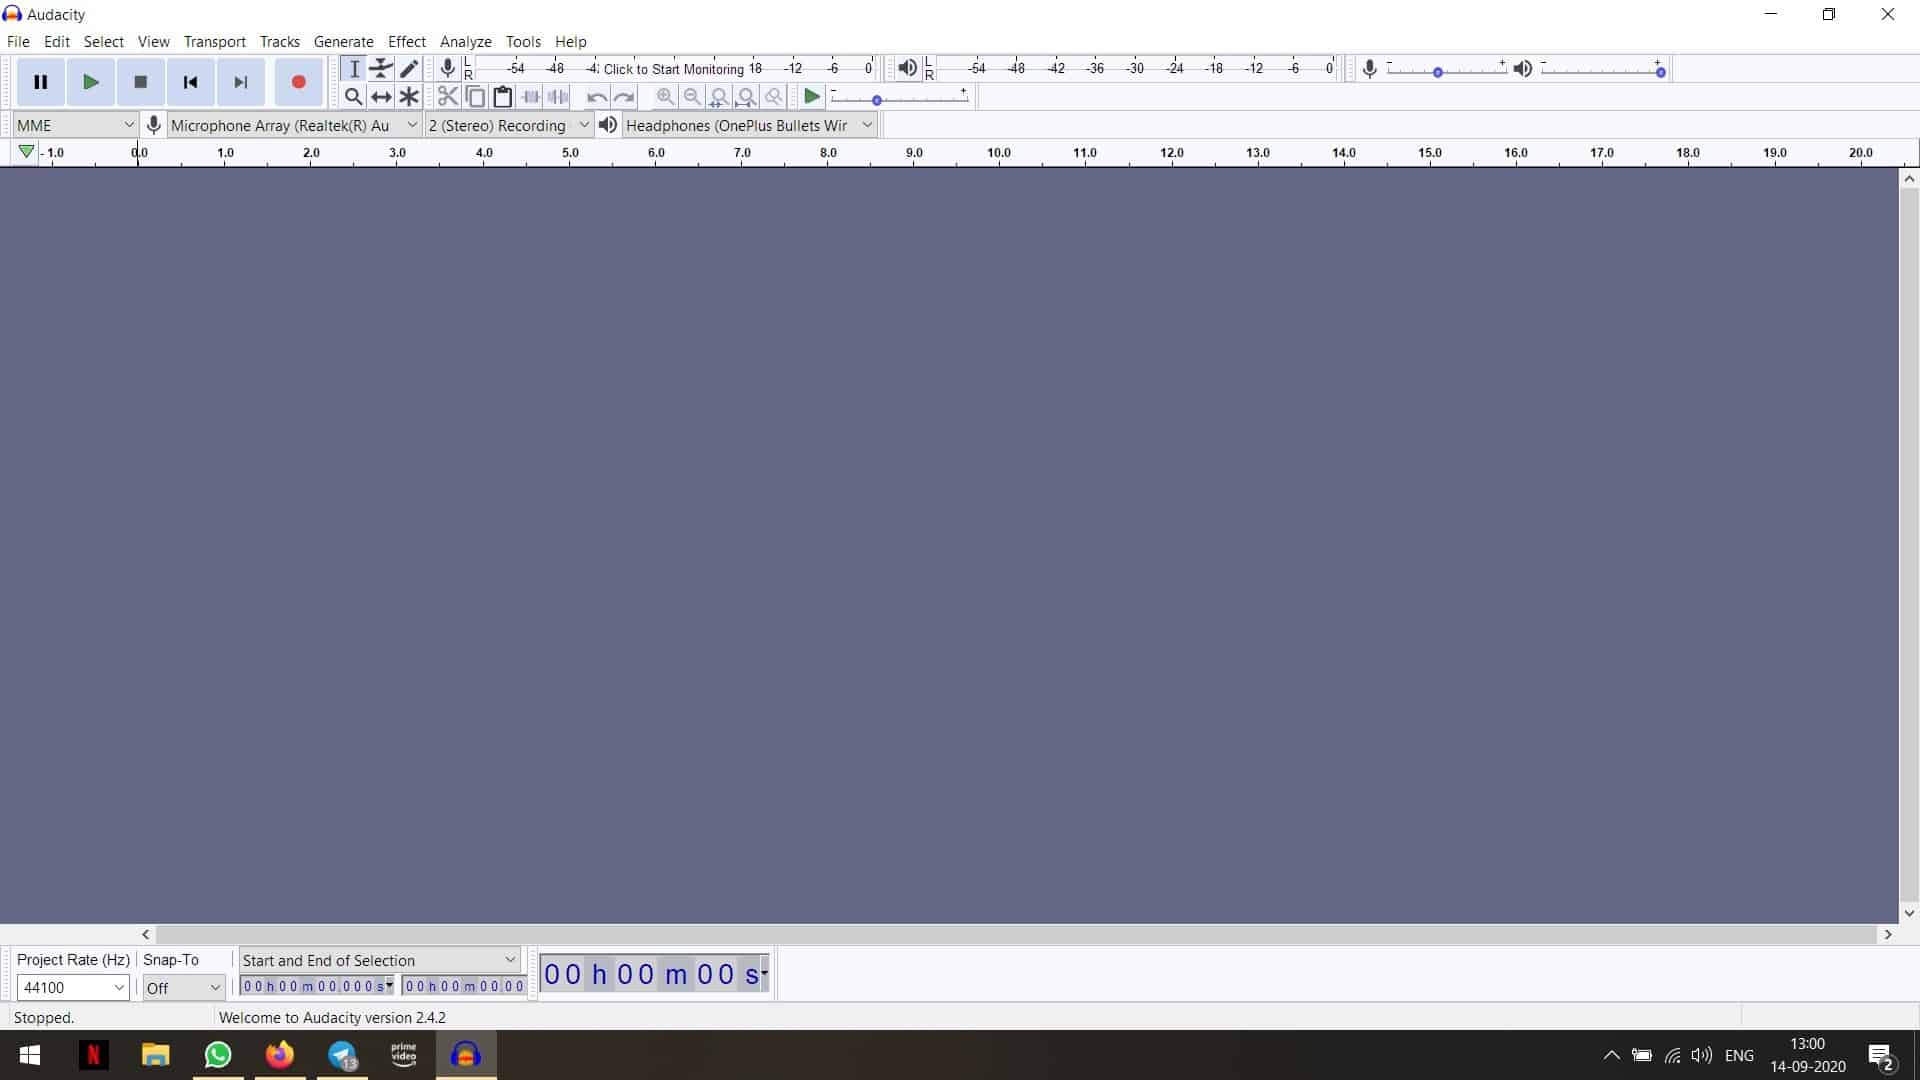
Task: Adjust the recording volume slider
Action: tap(1438, 72)
